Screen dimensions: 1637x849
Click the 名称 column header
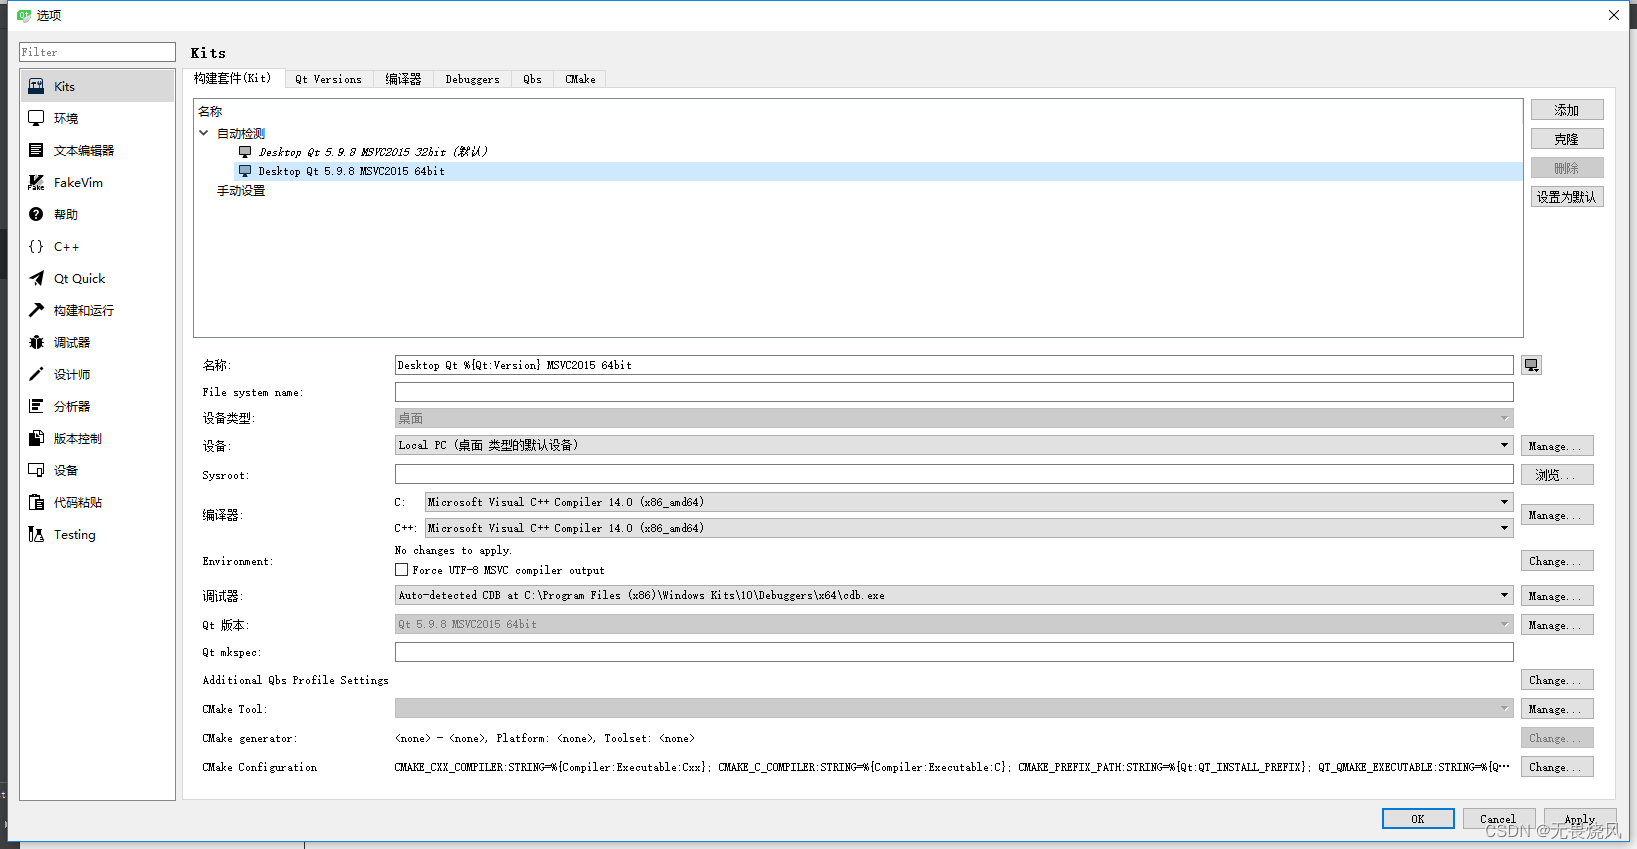coord(210,111)
